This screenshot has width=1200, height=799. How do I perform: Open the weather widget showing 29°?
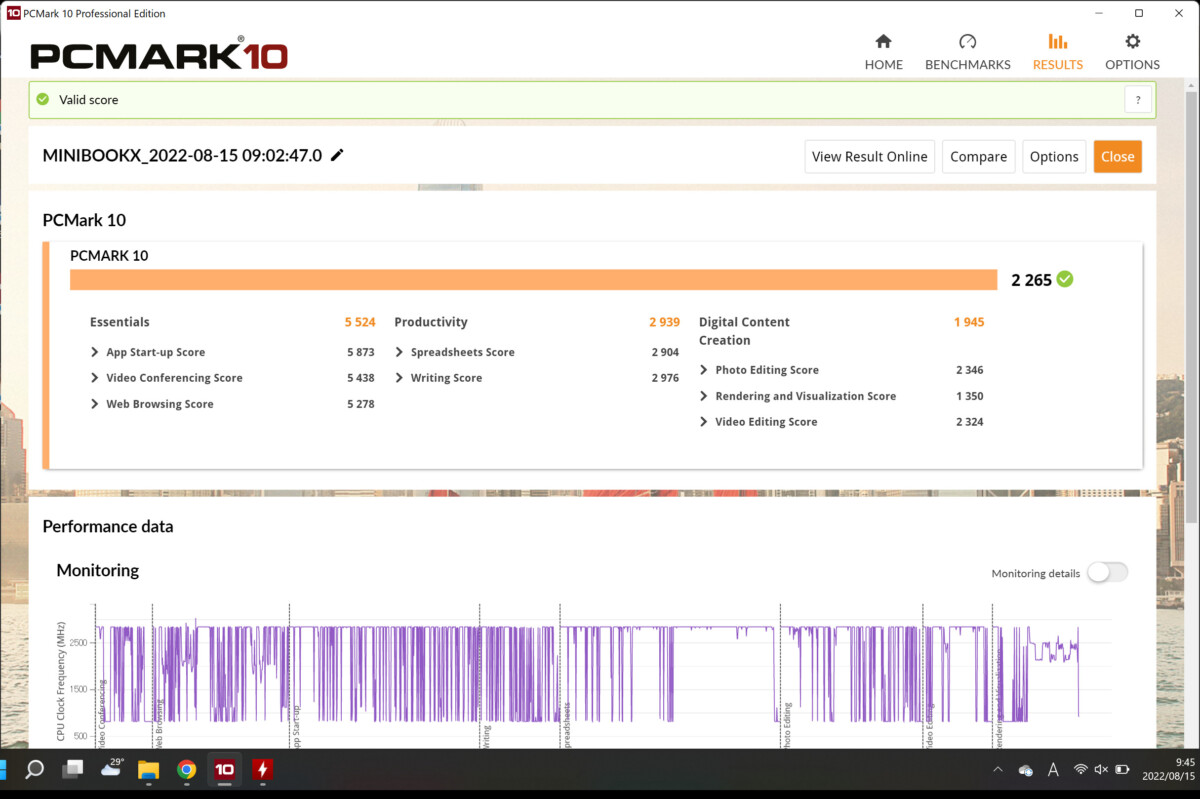point(112,768)
